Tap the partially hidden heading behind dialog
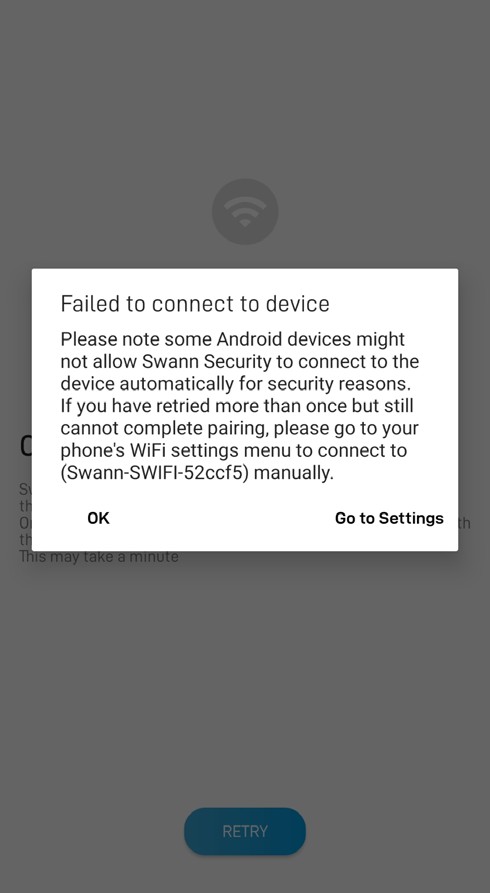 26,446
